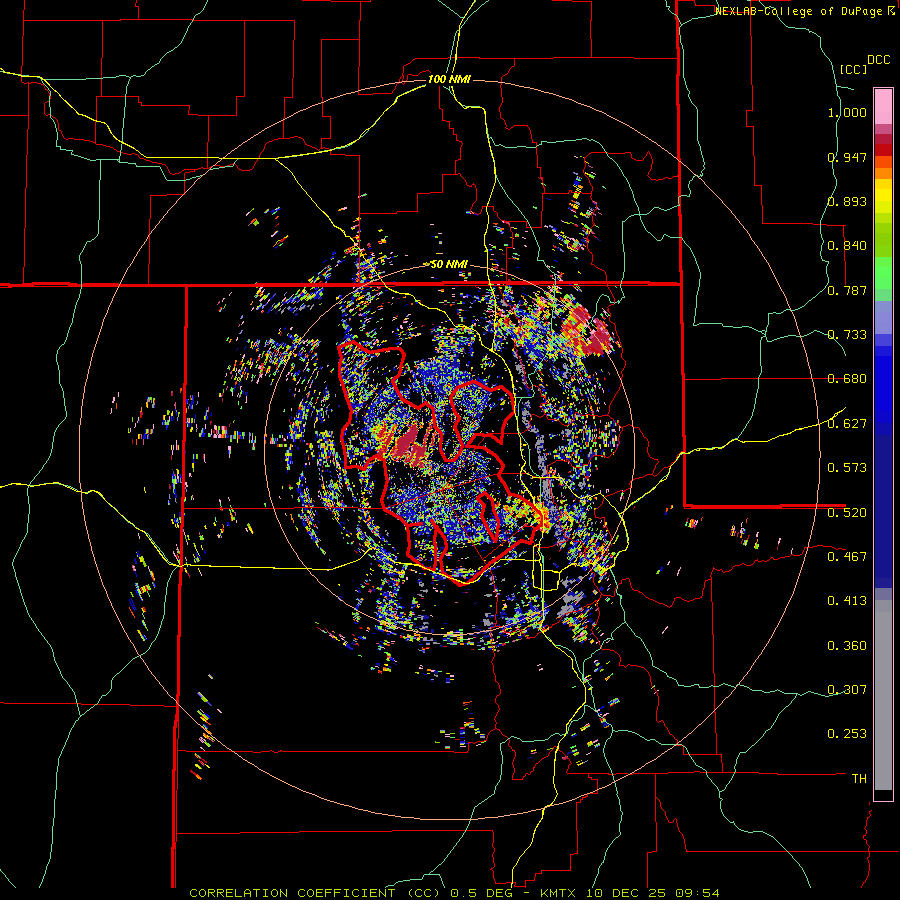Select the 0.520 scale value
The width and height of the screenshot is (900, 900).
tap(847, 512)
